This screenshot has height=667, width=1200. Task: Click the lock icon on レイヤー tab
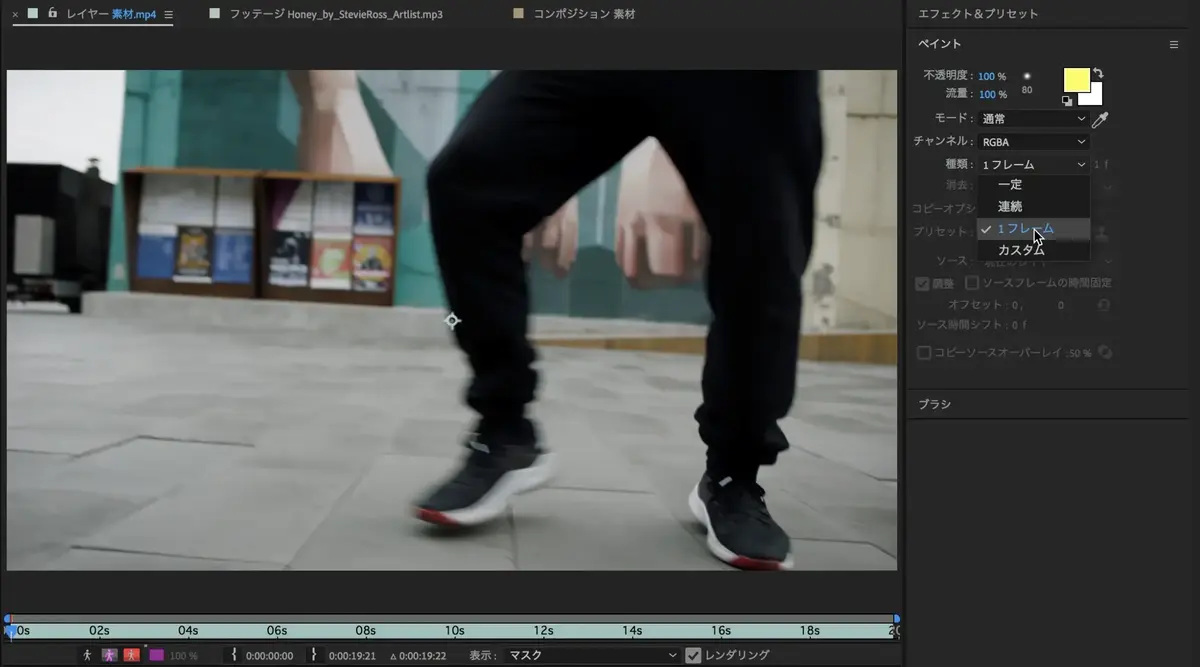tap(52, 14)
